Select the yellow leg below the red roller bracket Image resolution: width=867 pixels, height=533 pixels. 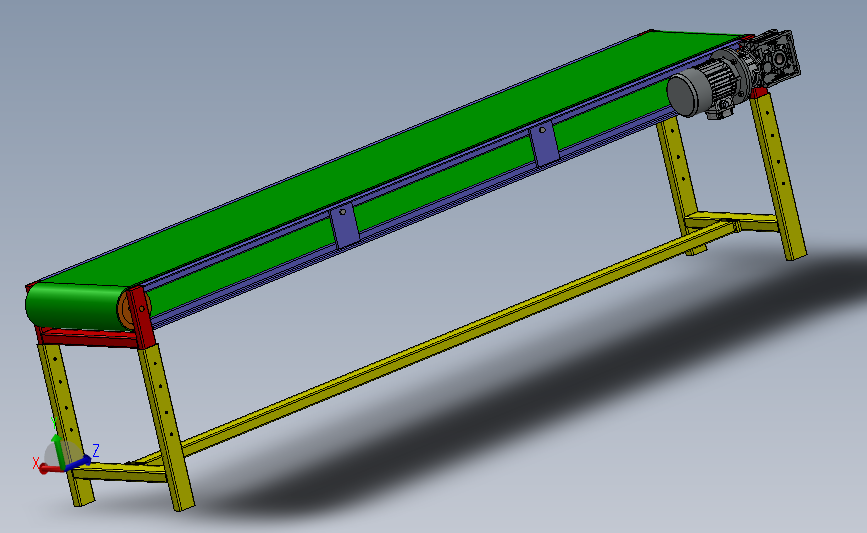tap(166, 427)
